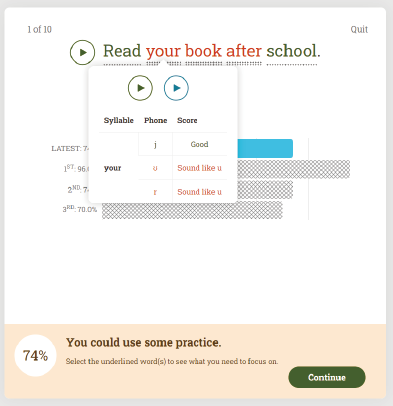The height and width of the screenshot is (406, 393).
Task: Quit the exercise
Action: coord(359,29)
